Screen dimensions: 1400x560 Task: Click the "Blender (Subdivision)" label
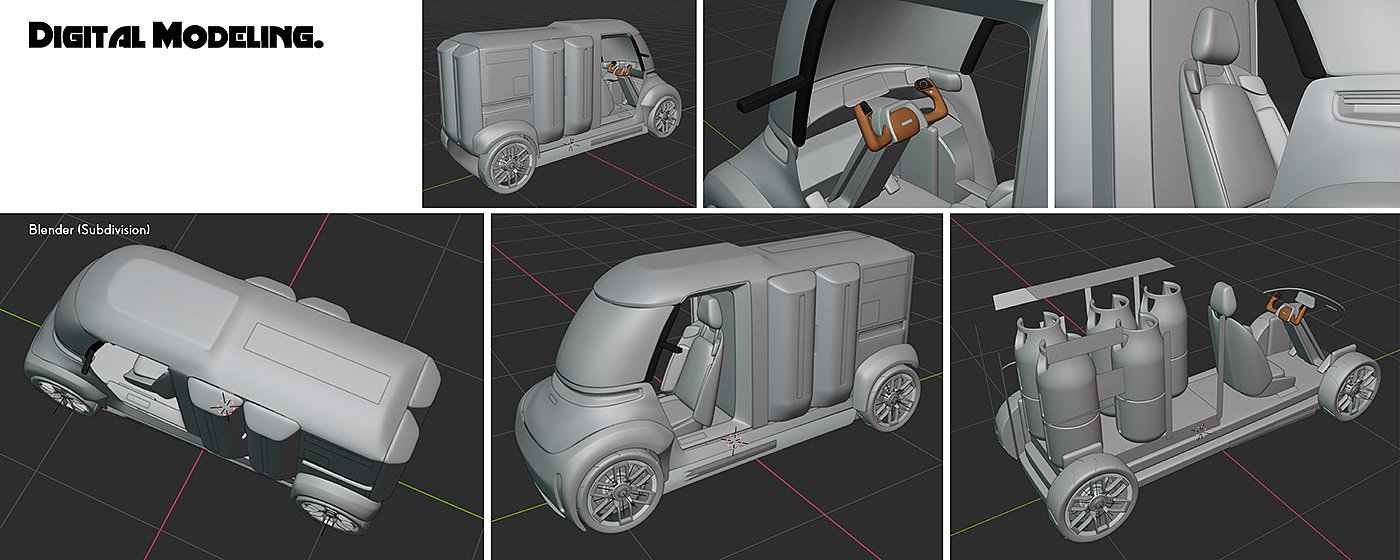pyautogui.click(x=90, y=230)
